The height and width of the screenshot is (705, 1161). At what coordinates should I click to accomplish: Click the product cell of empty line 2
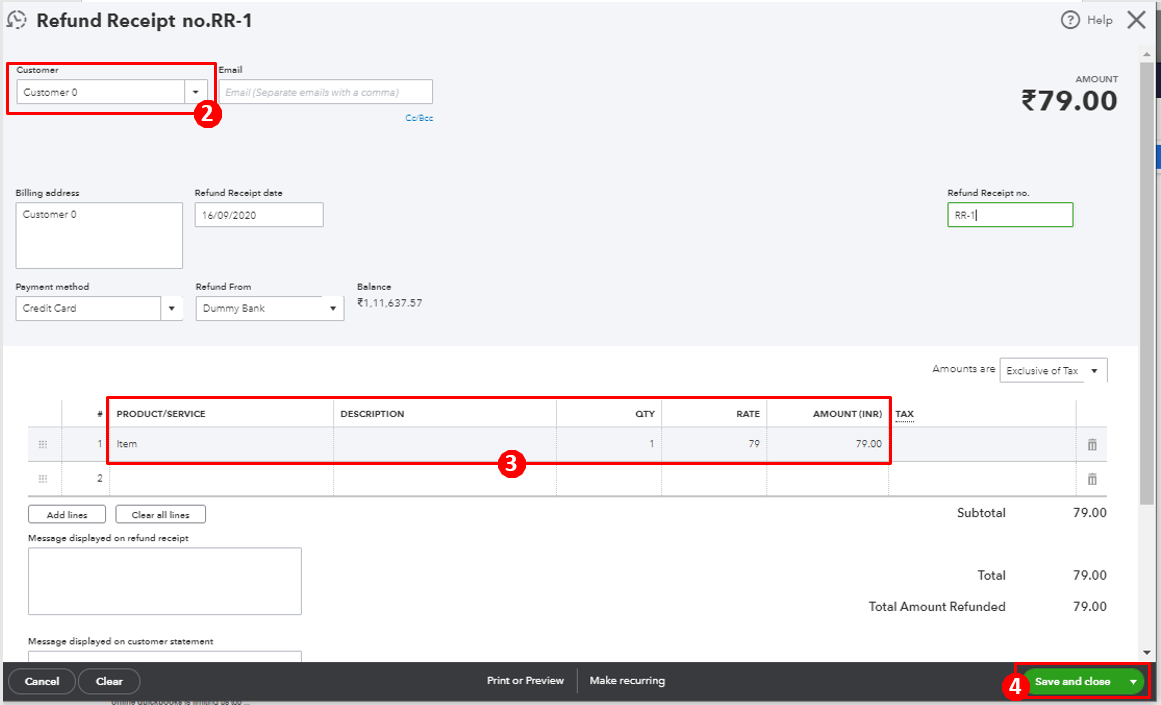pyautogui.click(x=221, y=479)
